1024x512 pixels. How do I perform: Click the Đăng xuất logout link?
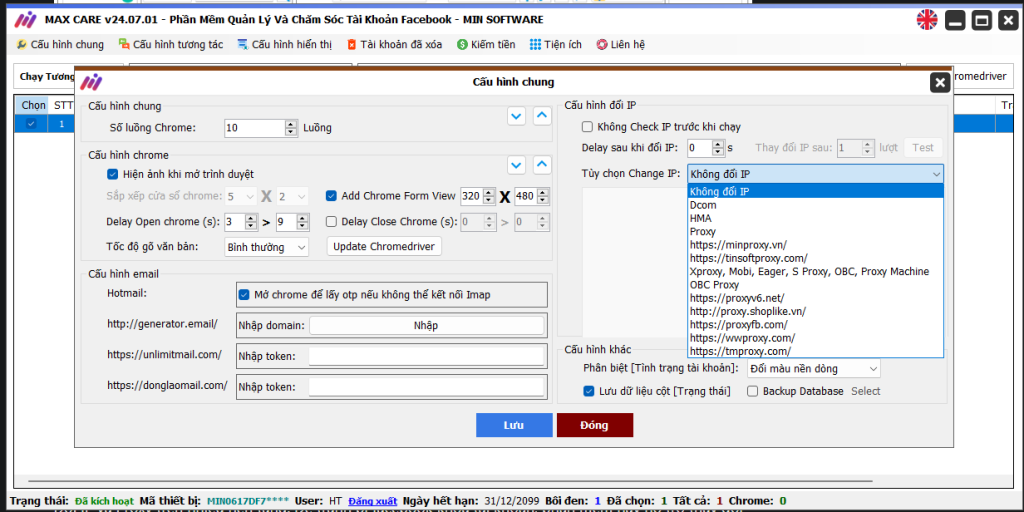(x=372, y=501)
